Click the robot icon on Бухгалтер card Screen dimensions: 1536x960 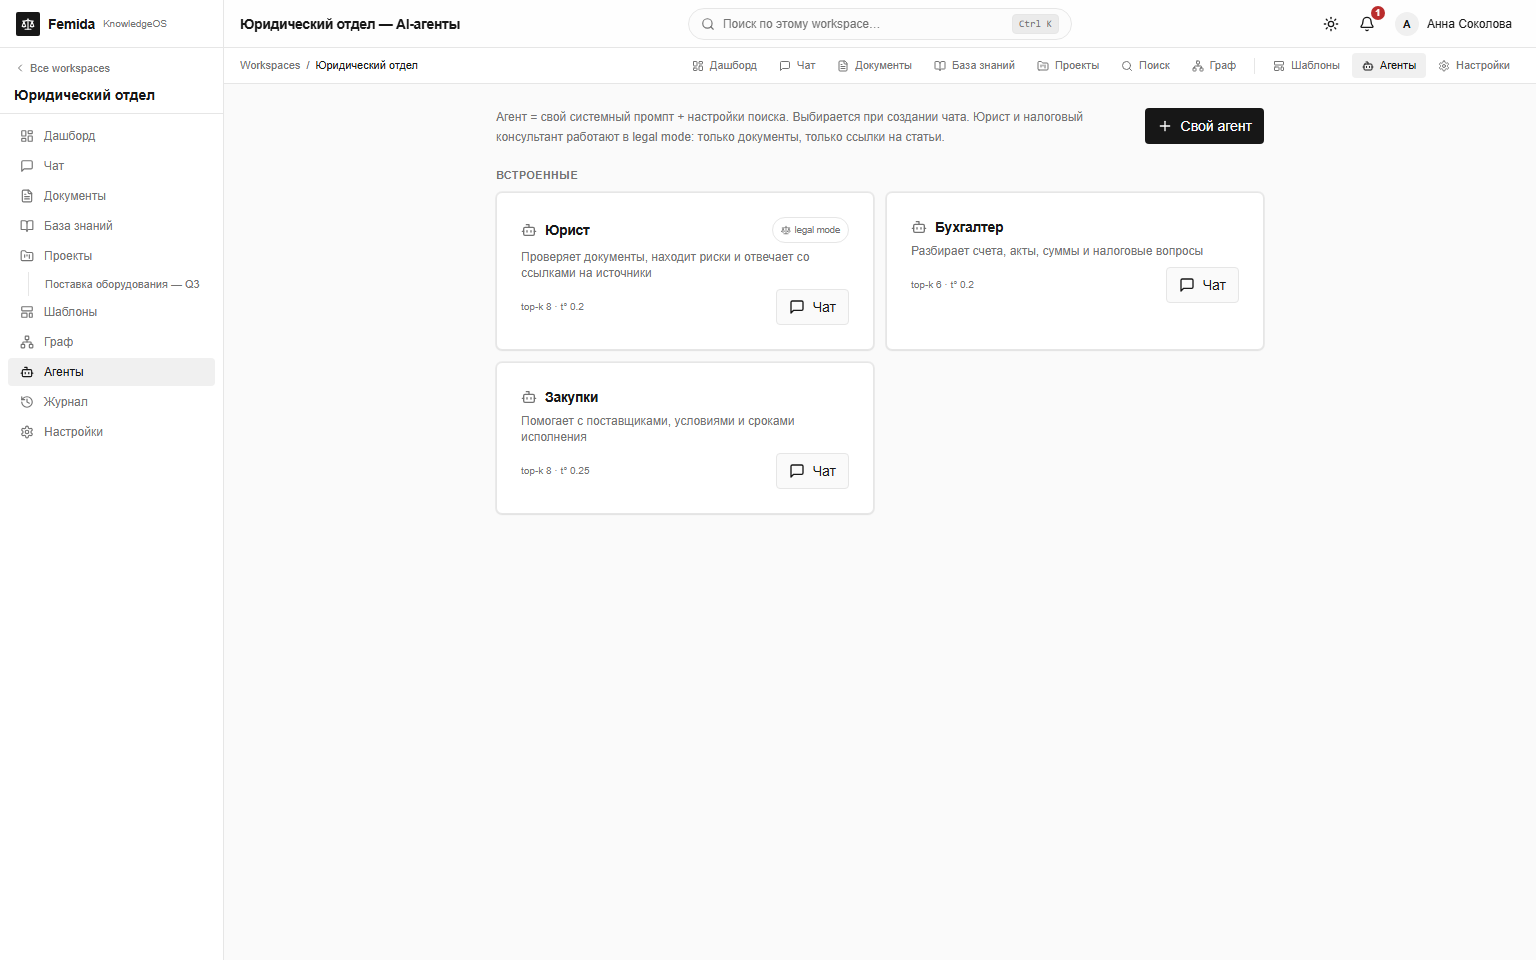tap(919, 227)
